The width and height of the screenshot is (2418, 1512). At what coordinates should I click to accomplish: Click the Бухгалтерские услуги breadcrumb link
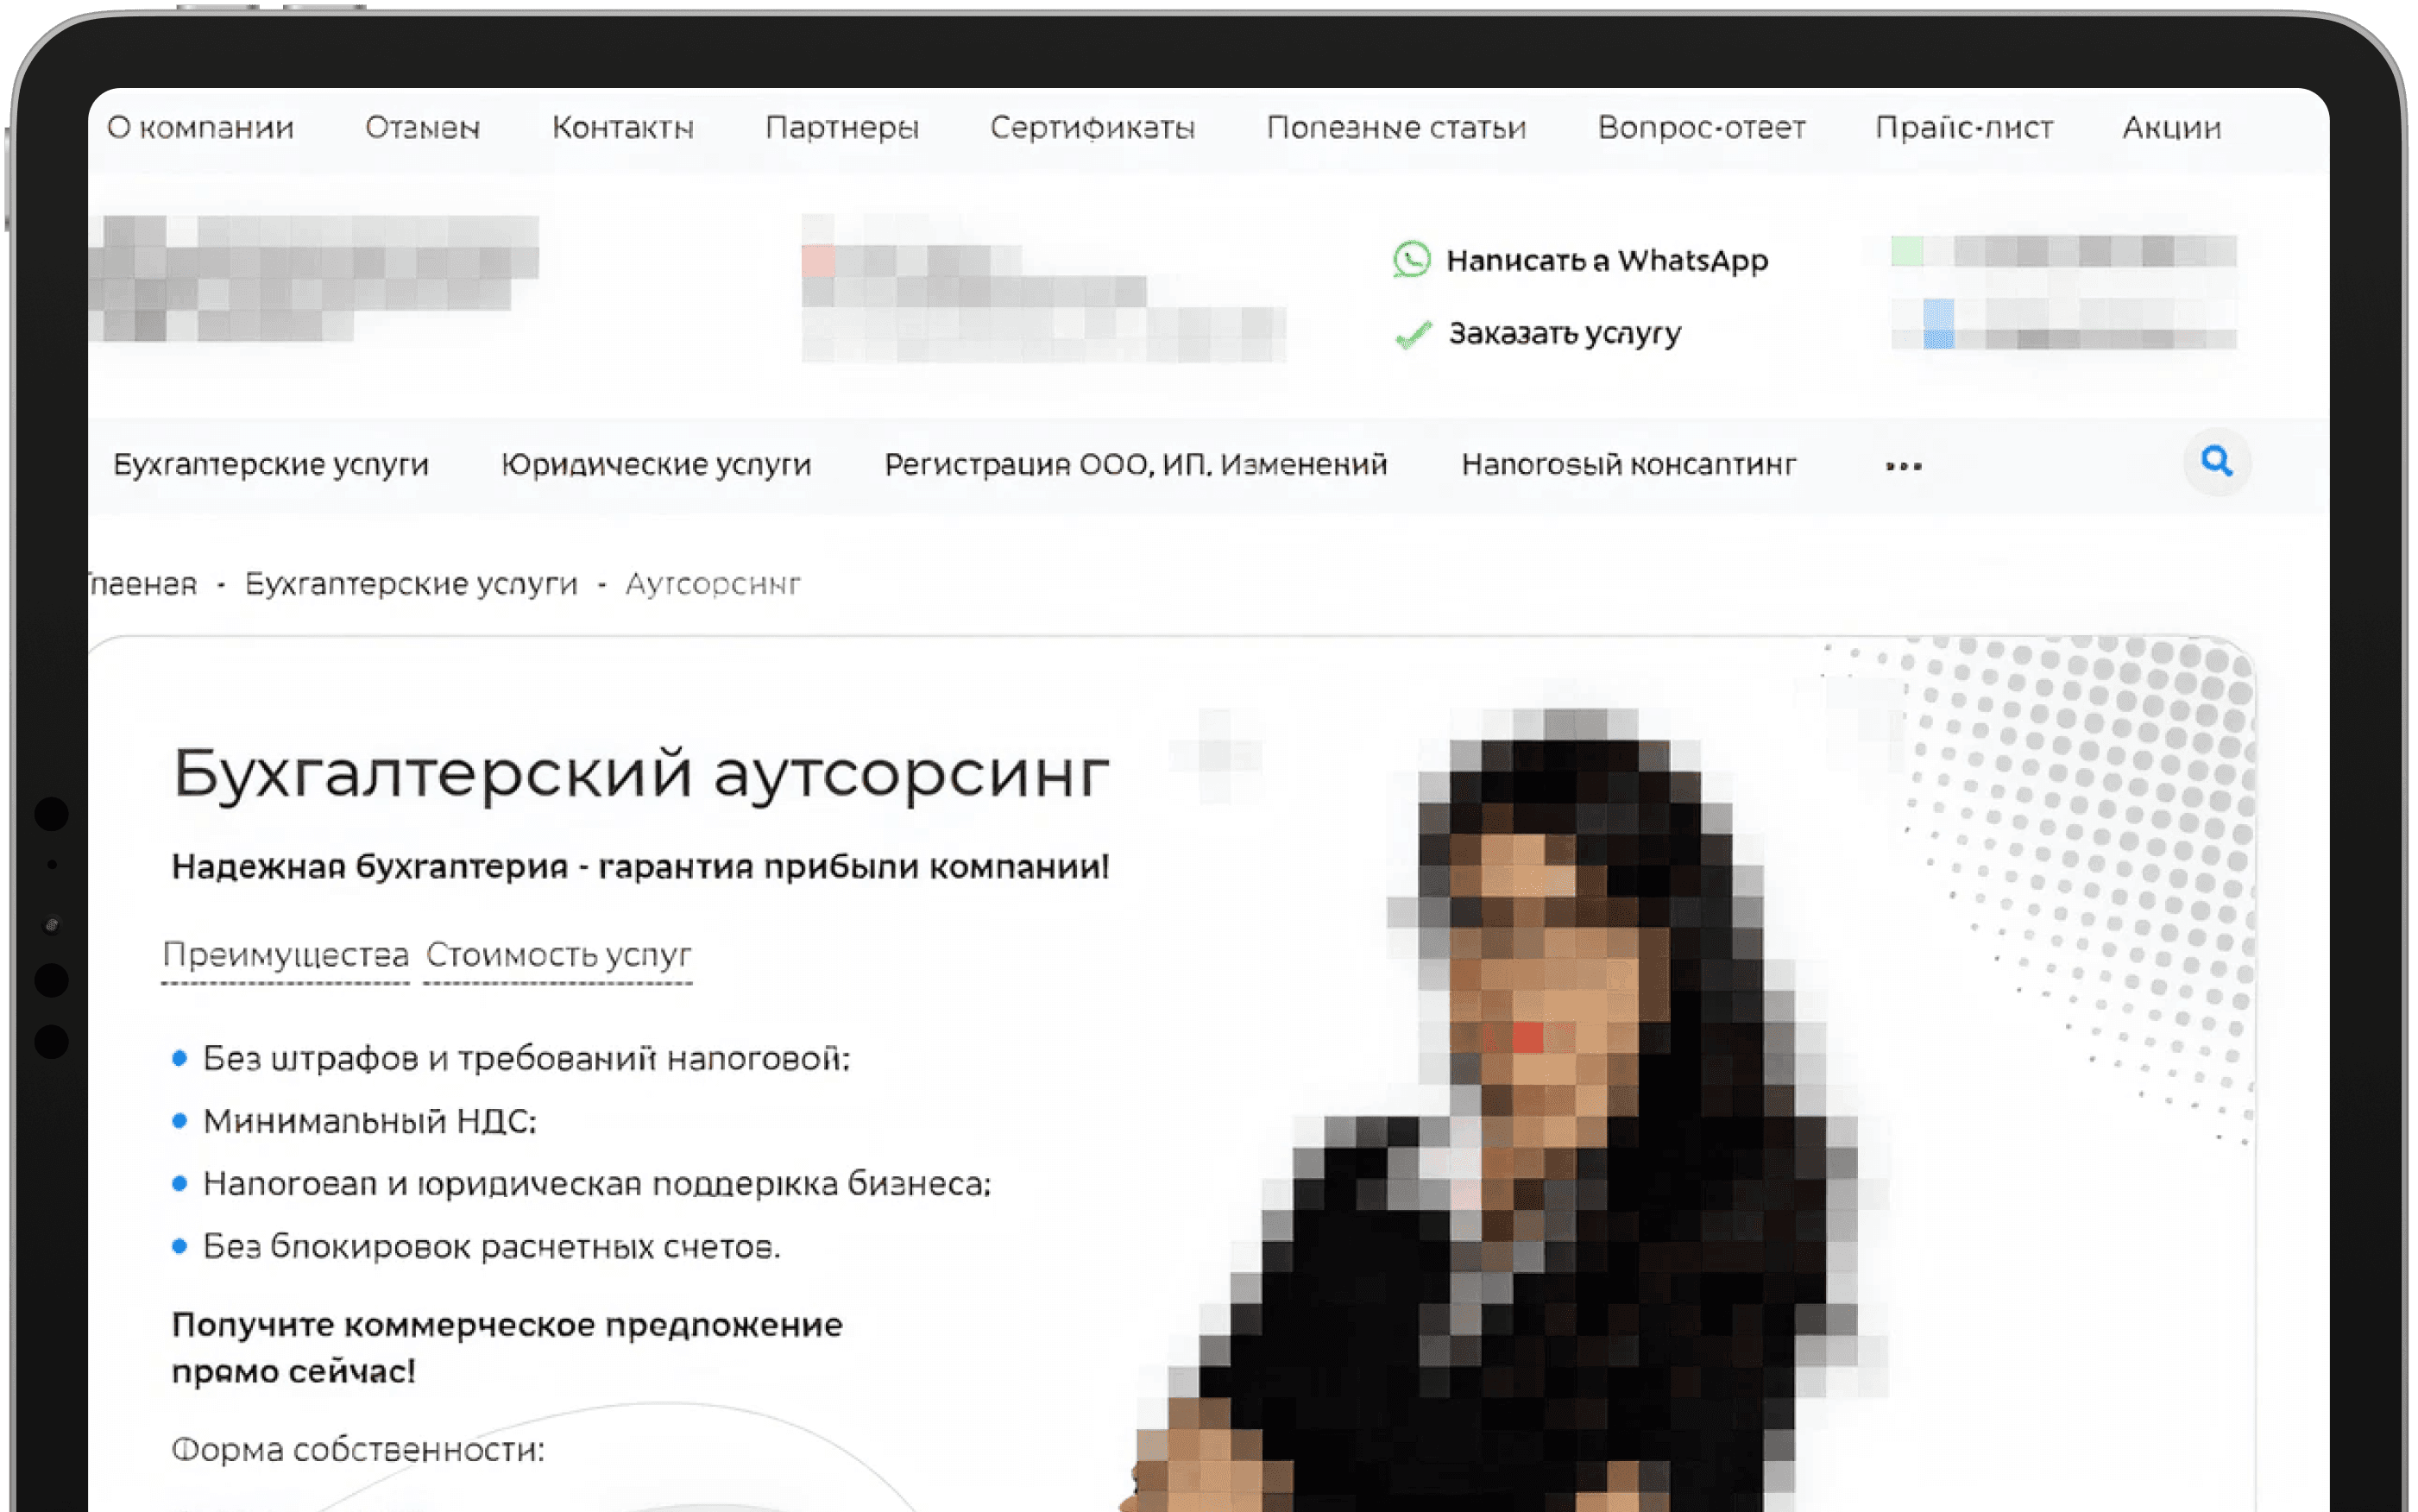pos(411,583)
